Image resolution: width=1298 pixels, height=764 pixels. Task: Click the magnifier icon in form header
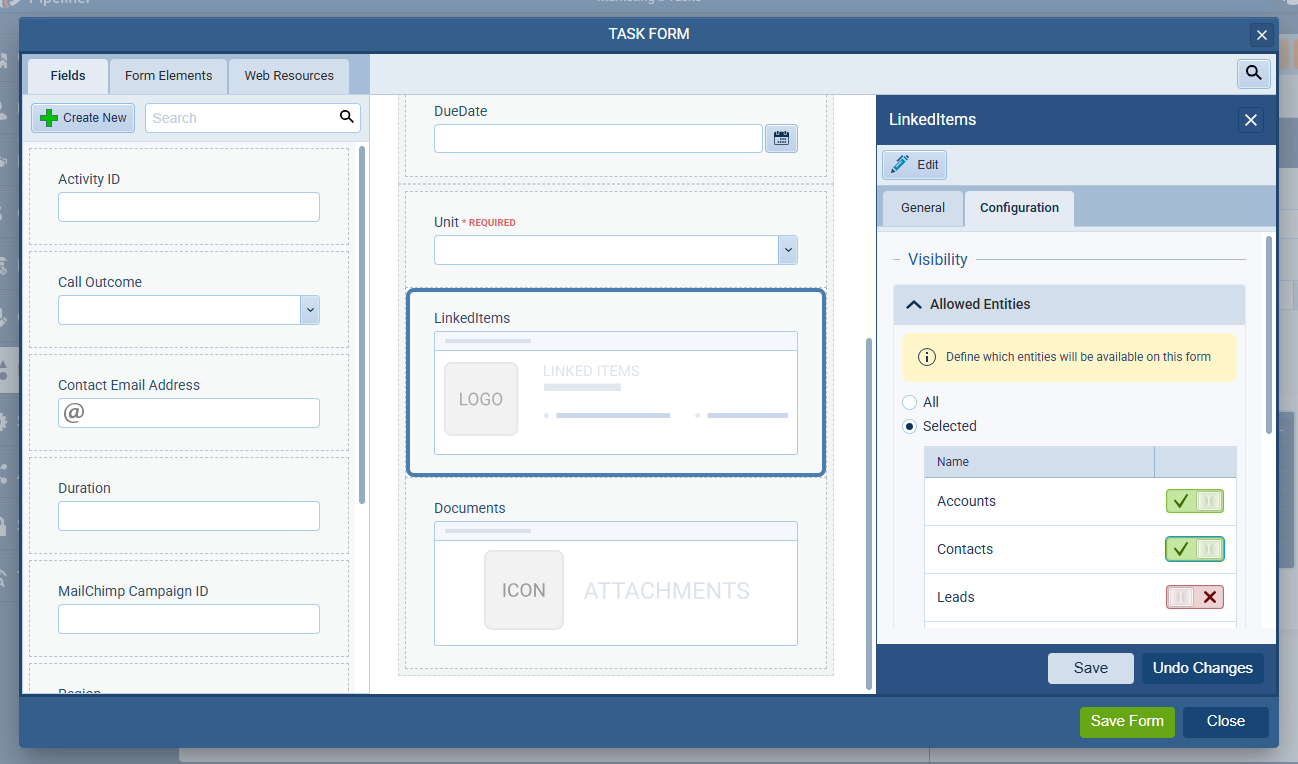pyautogui.click(x=1253, y=73)
